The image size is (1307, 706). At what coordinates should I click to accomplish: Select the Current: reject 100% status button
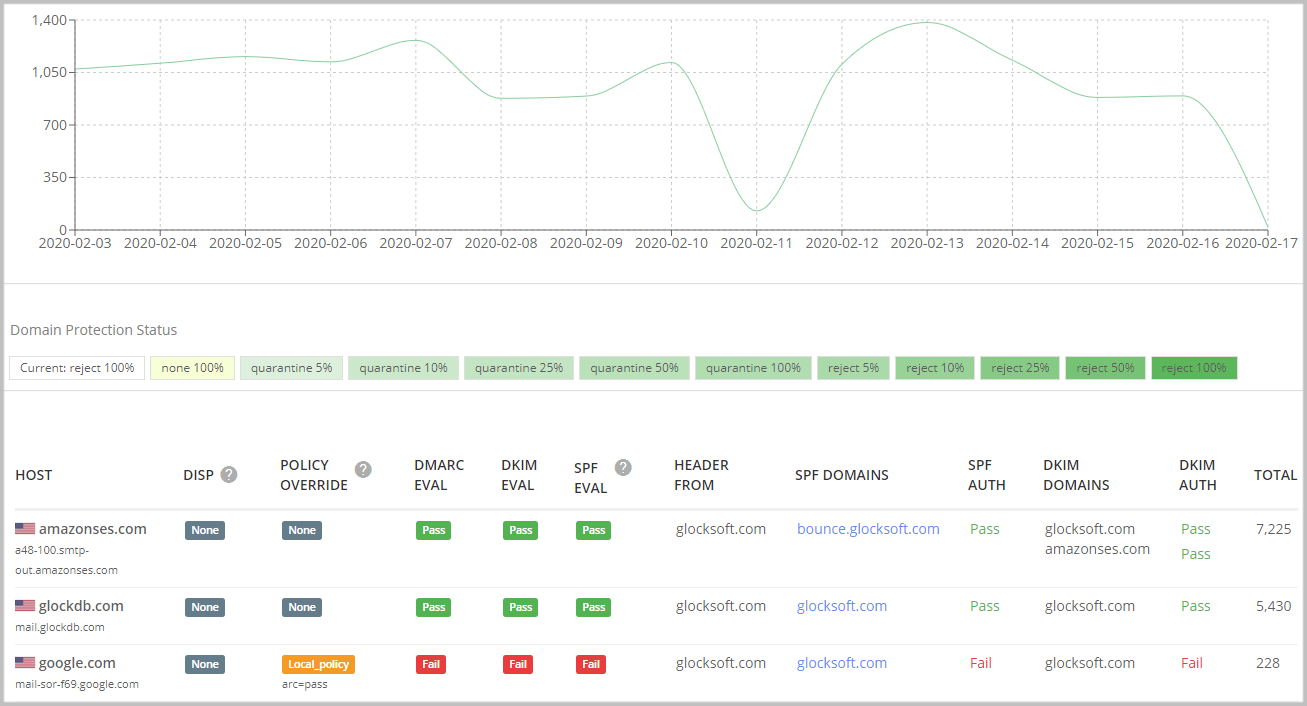[76, 367]
